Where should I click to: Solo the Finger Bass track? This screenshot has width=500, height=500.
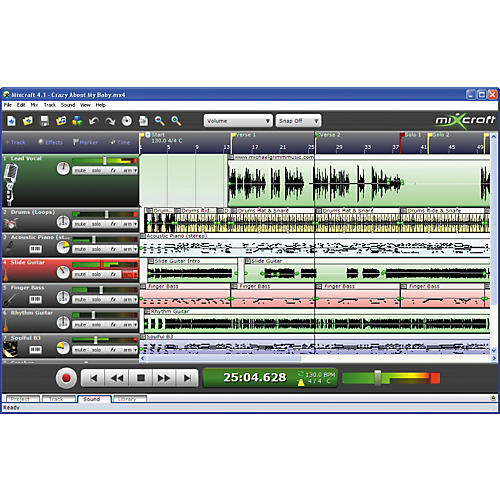click(x=96, y=300)
